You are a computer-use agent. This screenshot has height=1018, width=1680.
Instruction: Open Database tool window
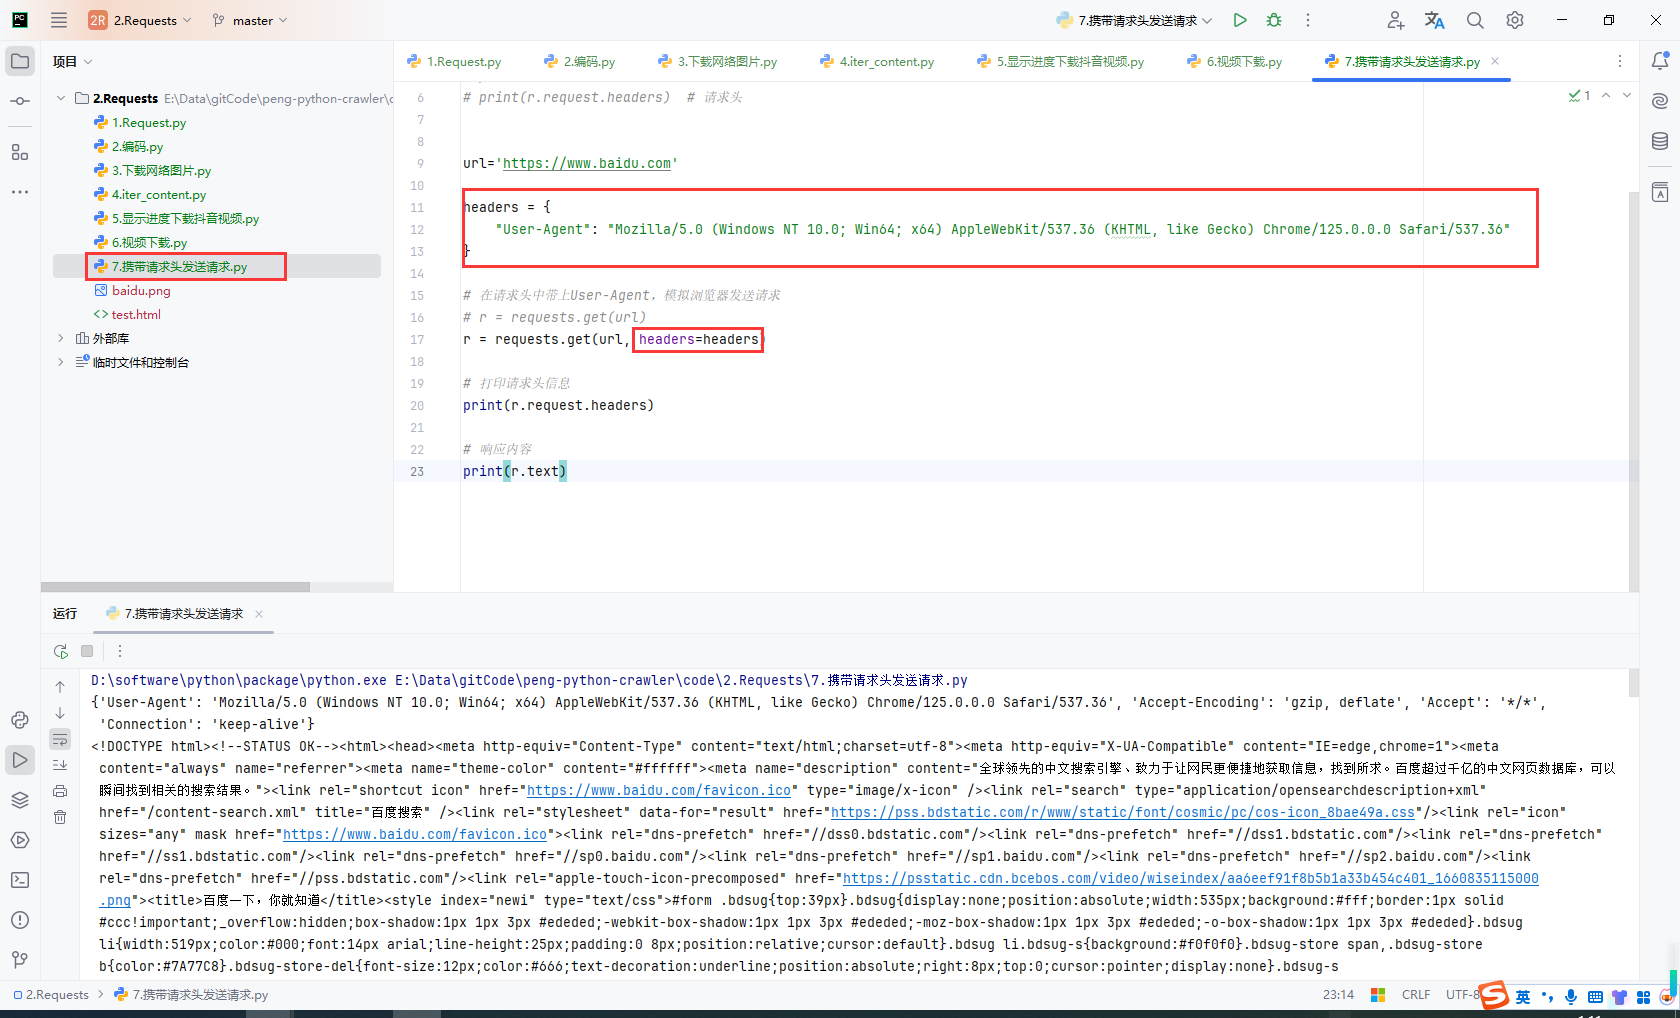pyautogui.click(x=1660, y=141)
